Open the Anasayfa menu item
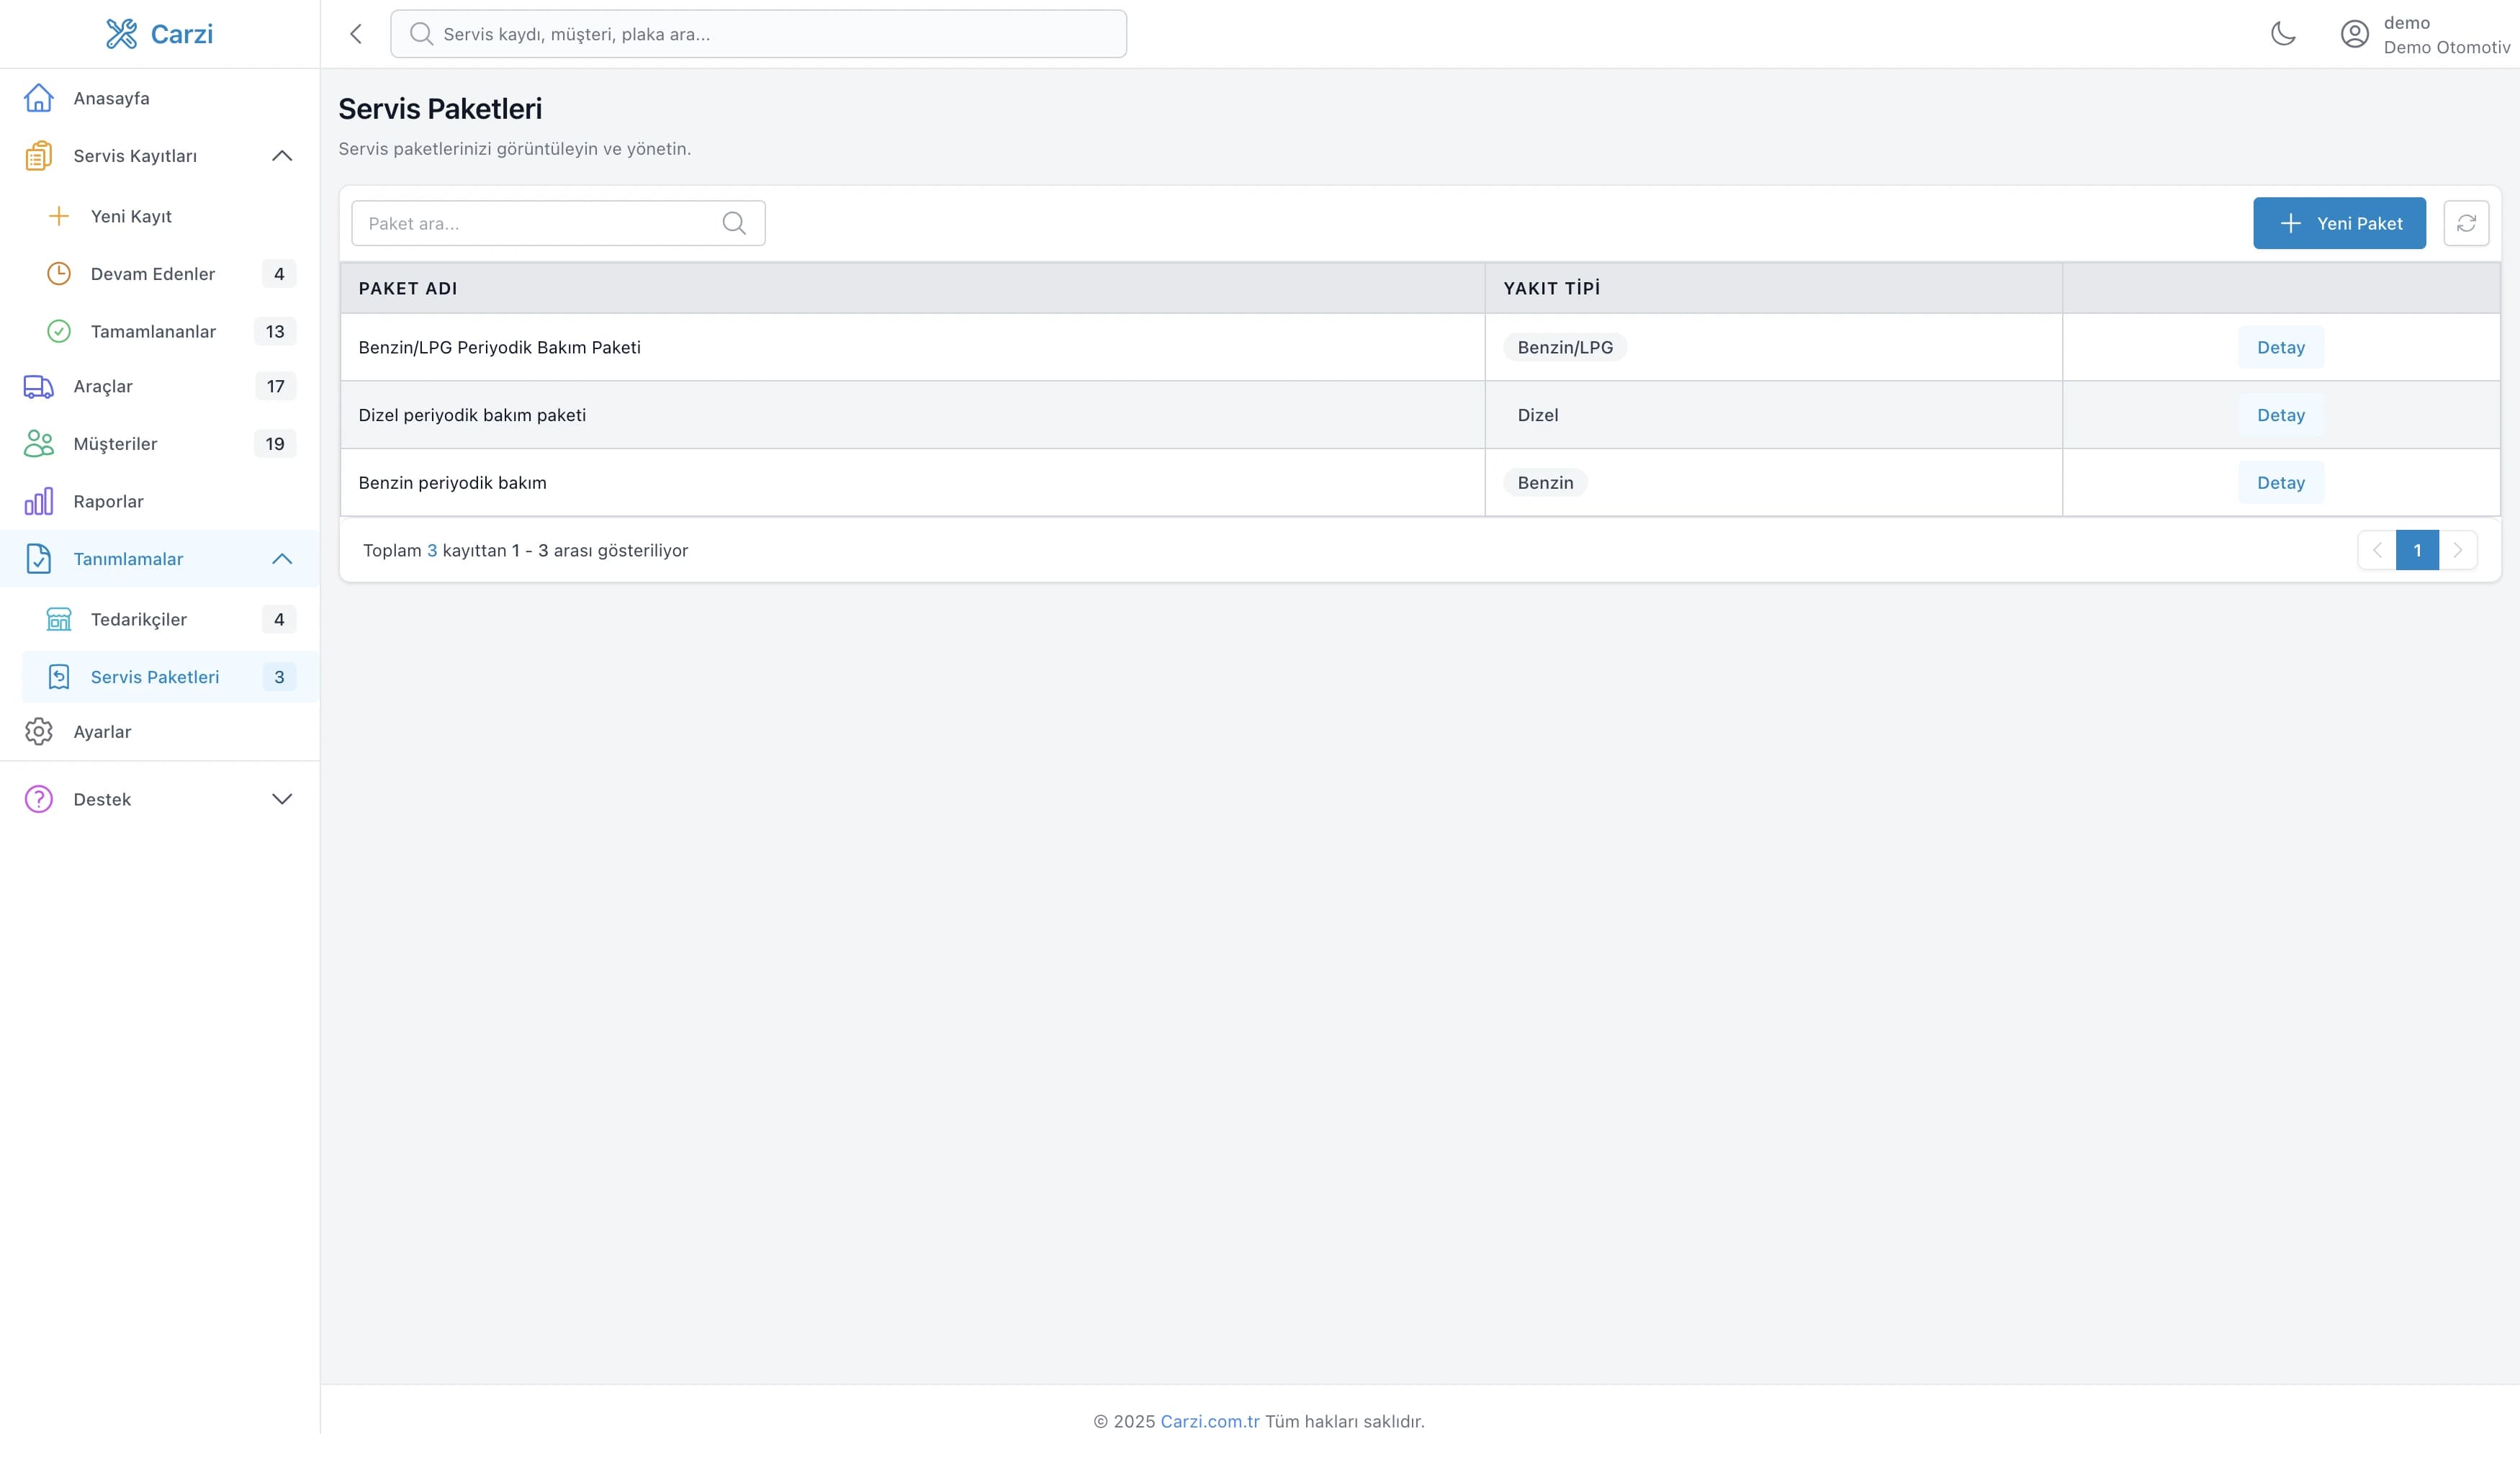The image size is (2520, 1457). 160,98
